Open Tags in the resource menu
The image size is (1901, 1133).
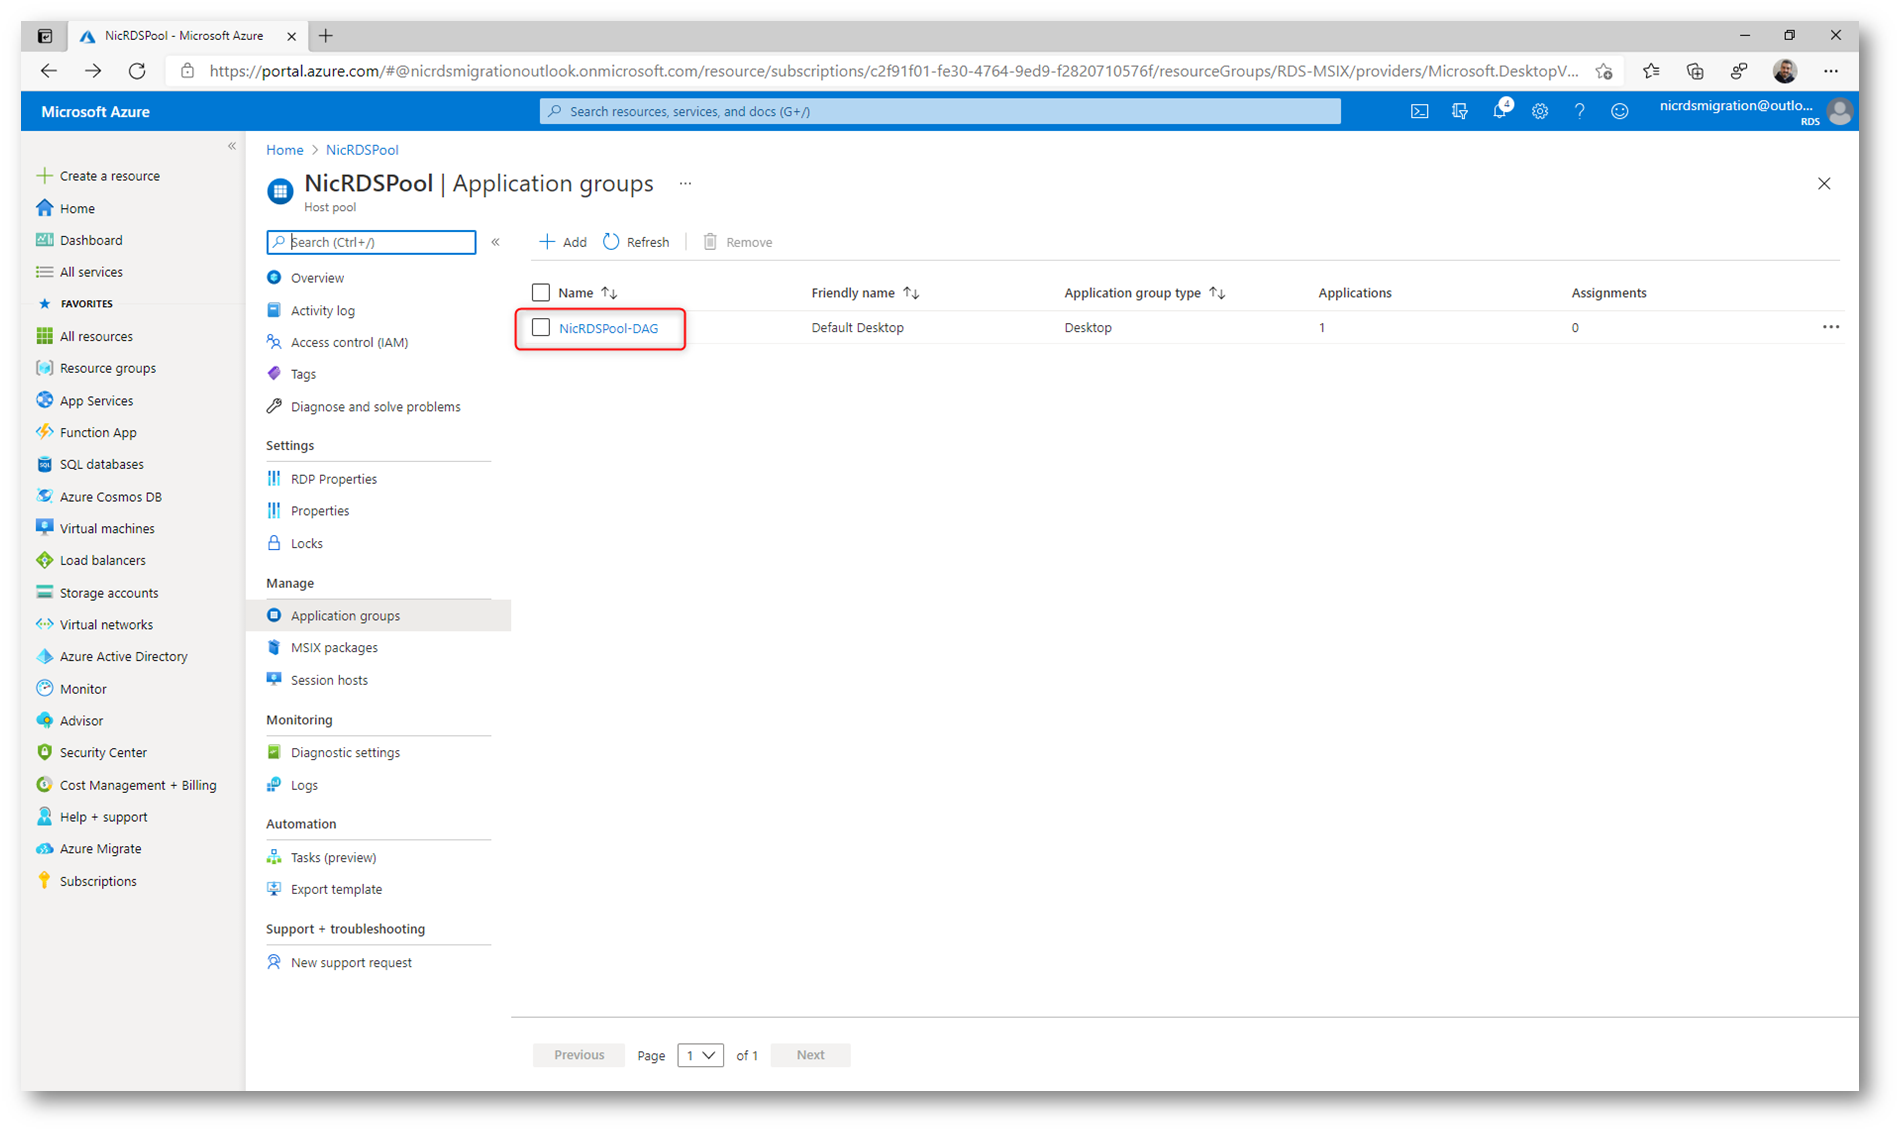click(303, 375)
